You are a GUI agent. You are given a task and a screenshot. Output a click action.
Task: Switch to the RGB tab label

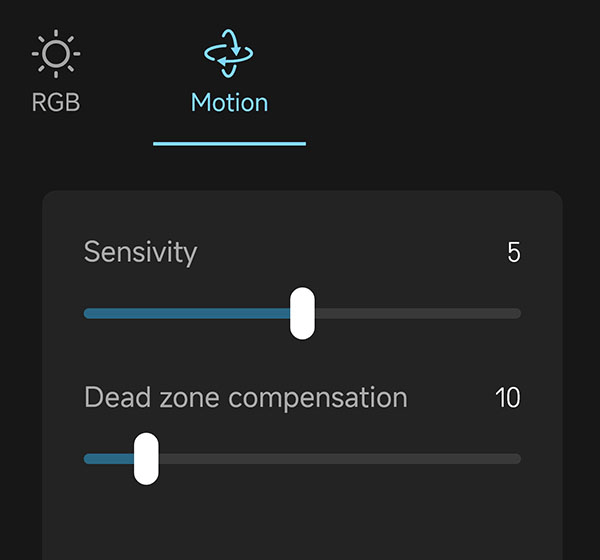point(56,103)
